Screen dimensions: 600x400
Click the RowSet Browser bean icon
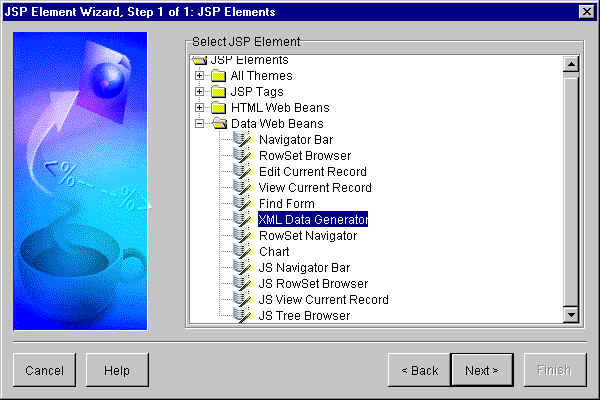coord(243,156)
